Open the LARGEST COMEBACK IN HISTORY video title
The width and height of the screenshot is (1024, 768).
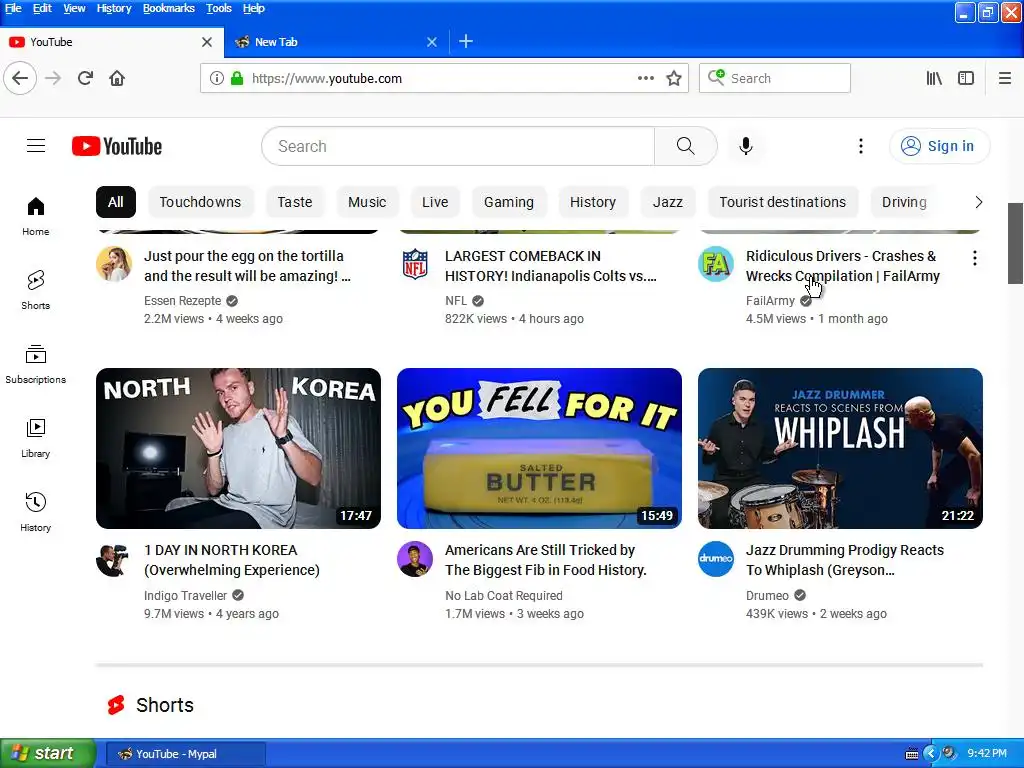click(551, 266)
